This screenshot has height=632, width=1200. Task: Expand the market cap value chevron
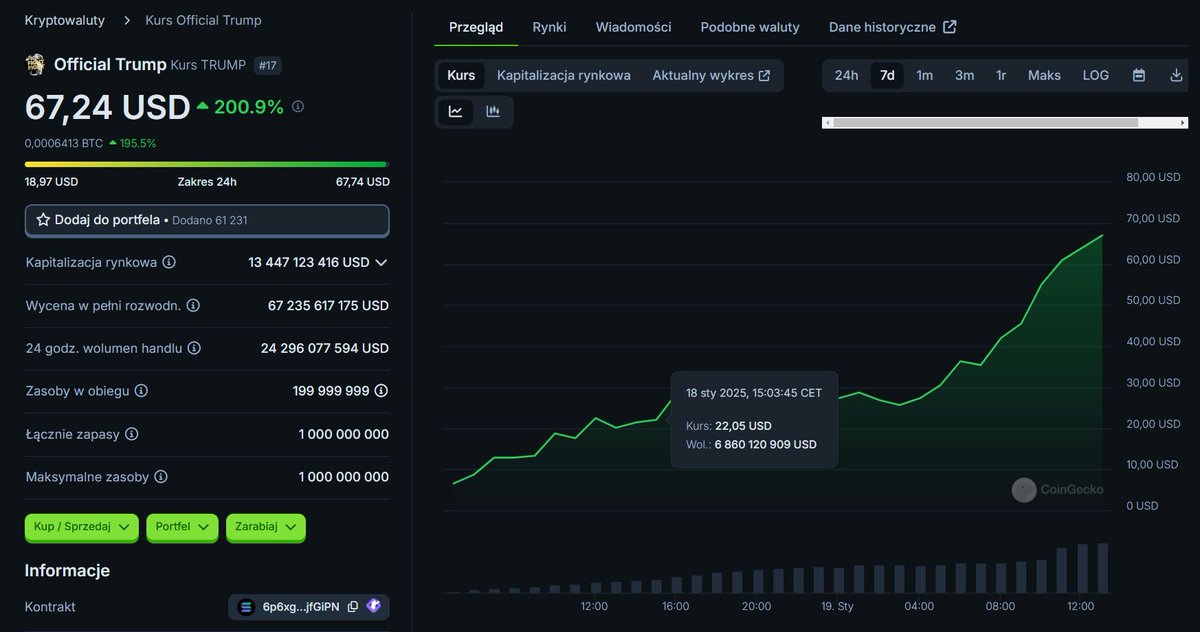click(381, 262)
